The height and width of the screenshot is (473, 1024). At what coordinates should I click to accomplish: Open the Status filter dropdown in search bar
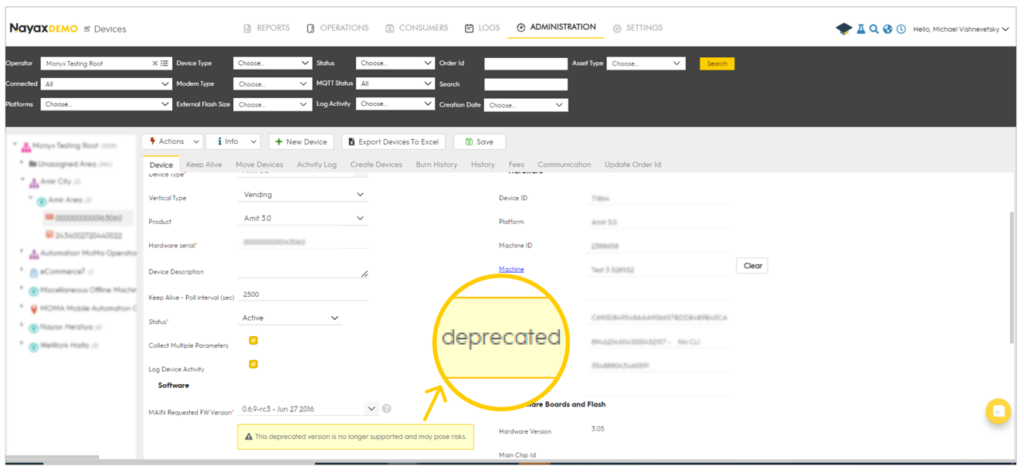point(395,63)
